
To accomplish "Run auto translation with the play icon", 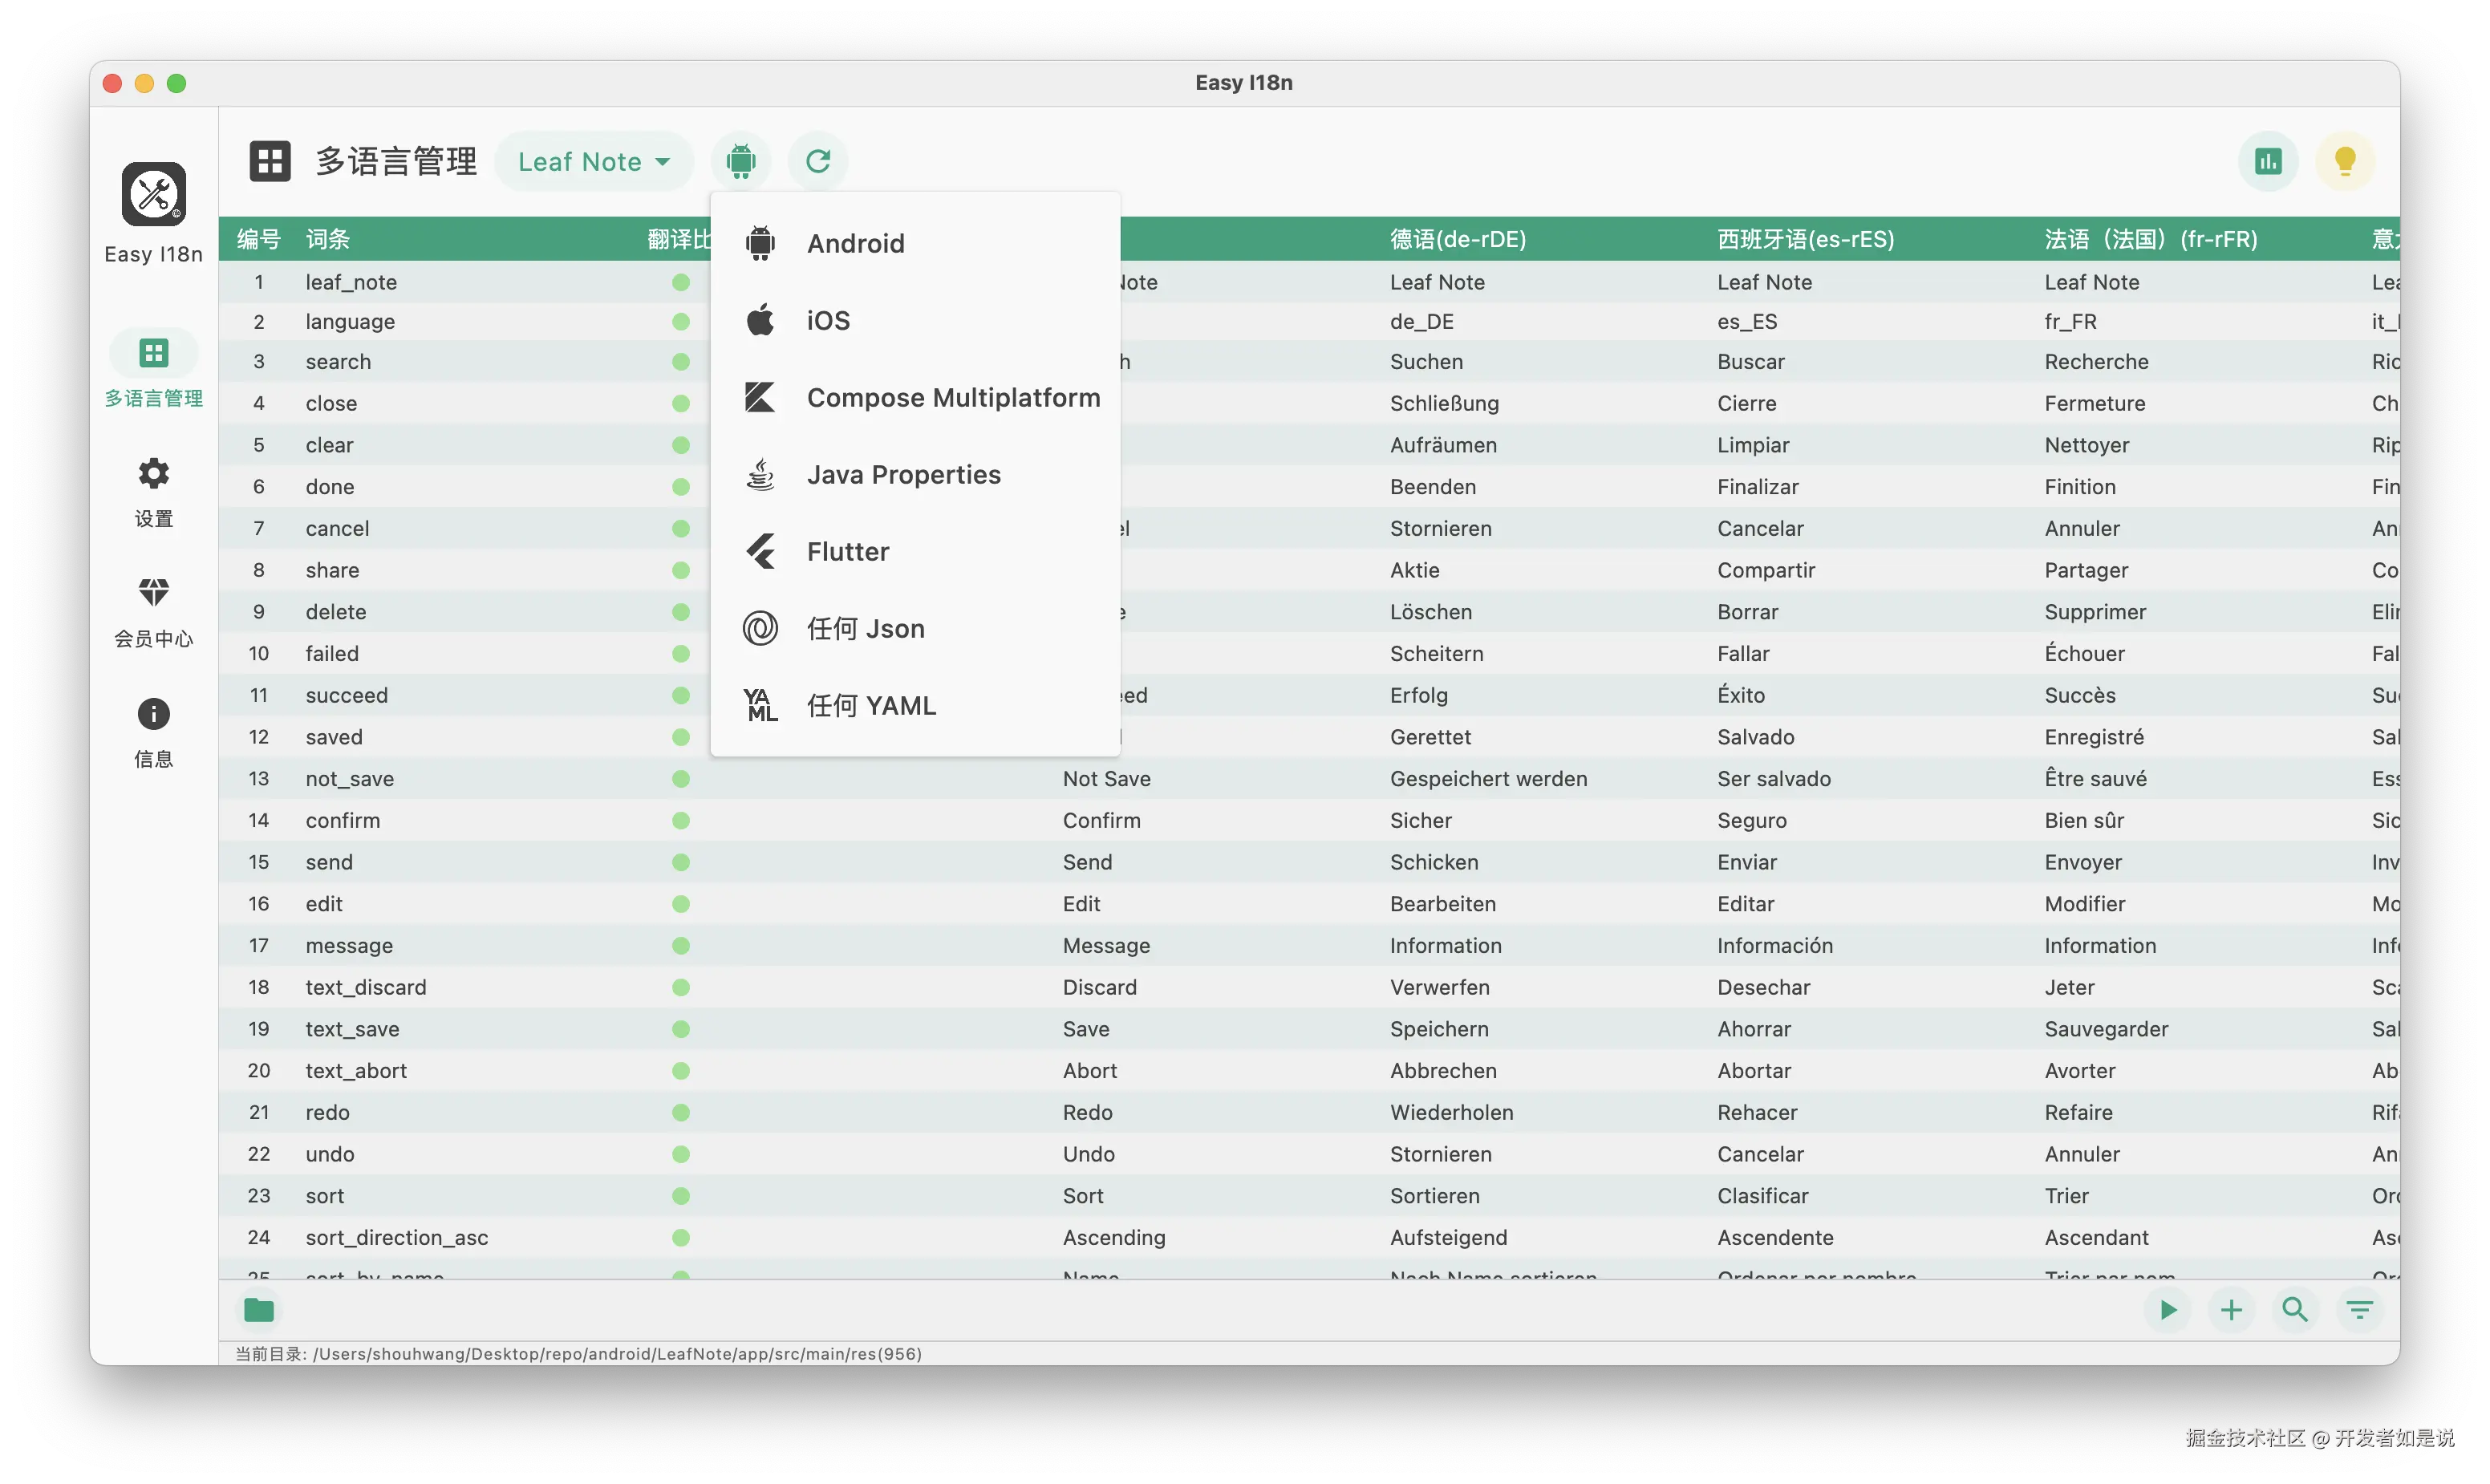I will (x=2167, y=1309).
